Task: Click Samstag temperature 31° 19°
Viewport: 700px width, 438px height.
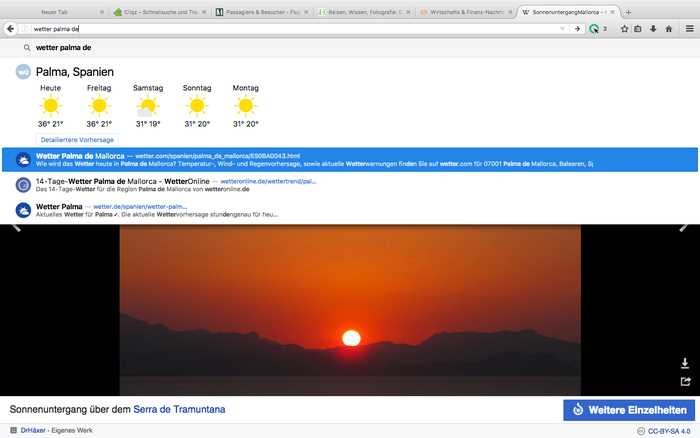Action: [x=148, y=124]
